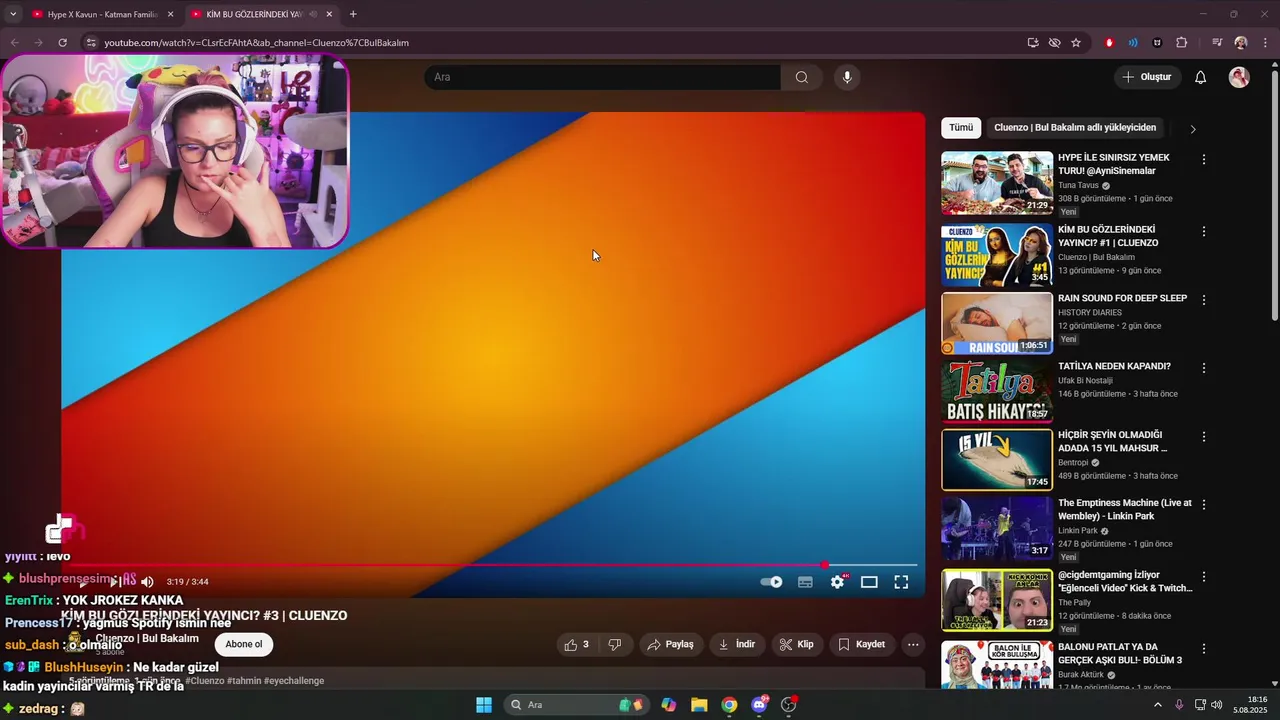
Task: Subscribe with the Abone ol button
Action: pos(244,644)
